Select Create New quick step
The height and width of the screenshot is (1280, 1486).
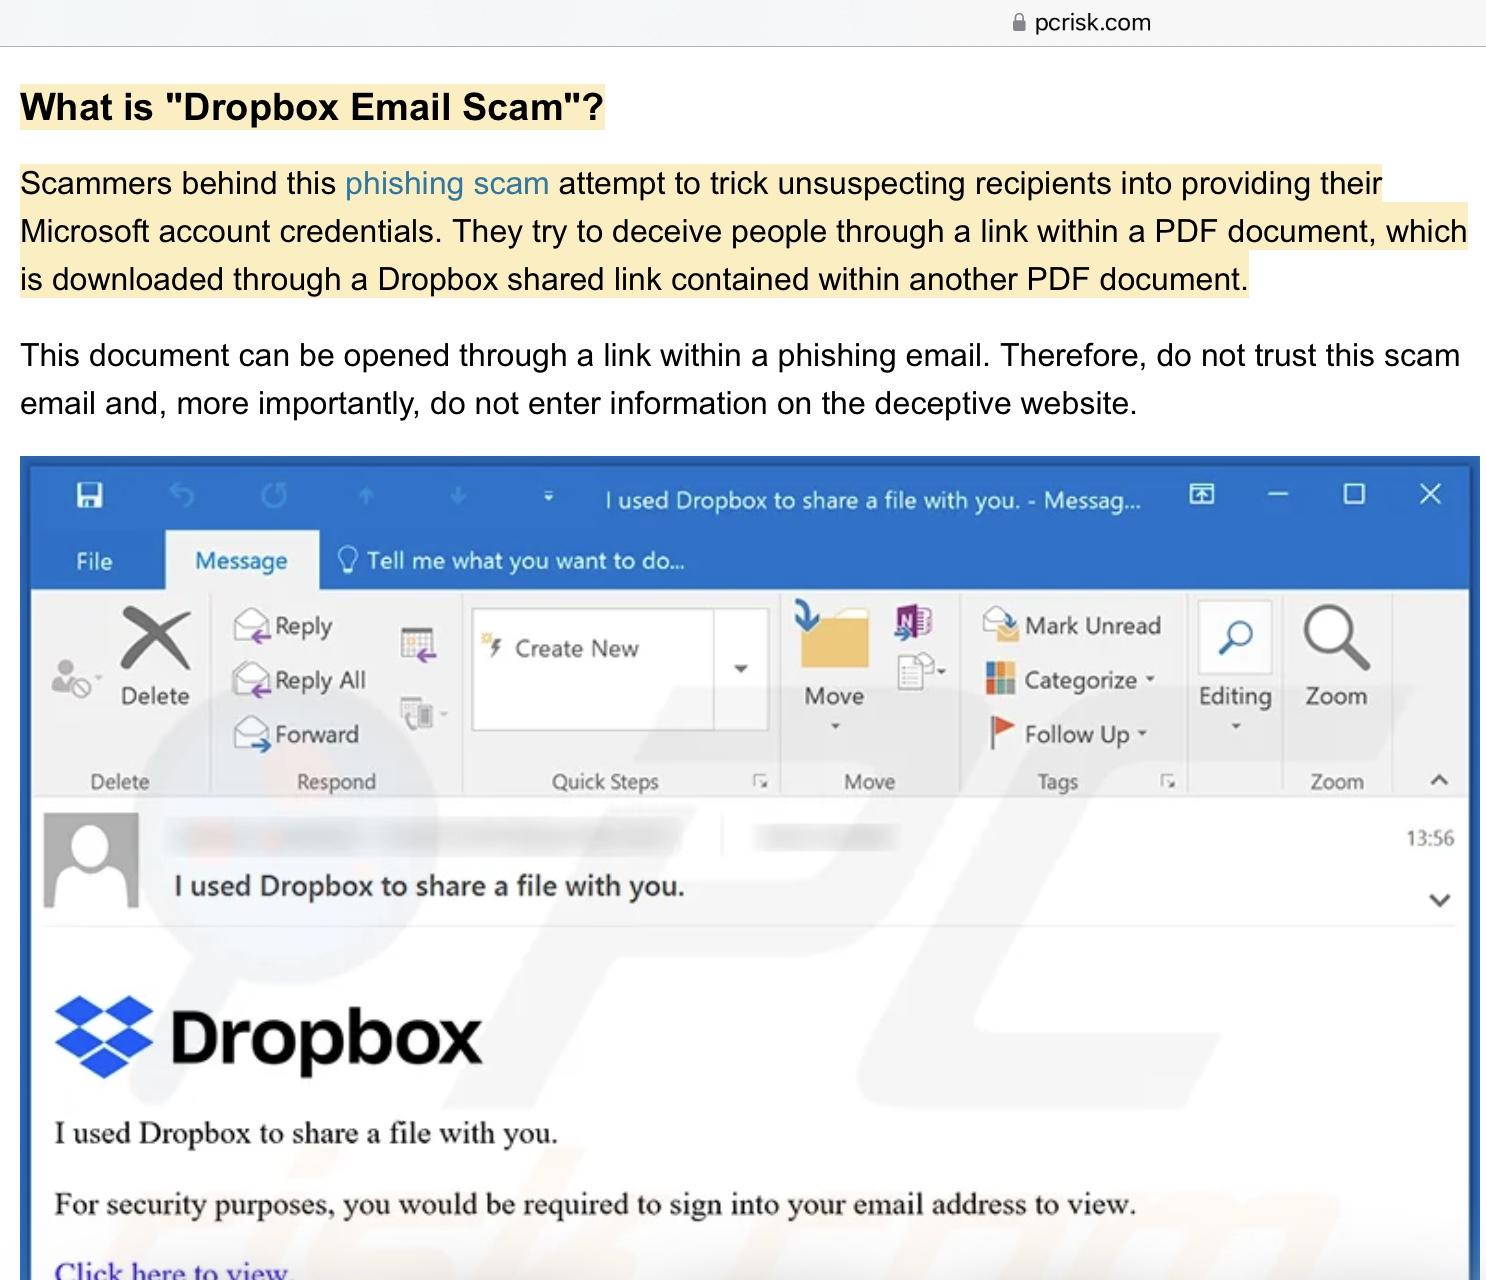(x=577, y=649)
